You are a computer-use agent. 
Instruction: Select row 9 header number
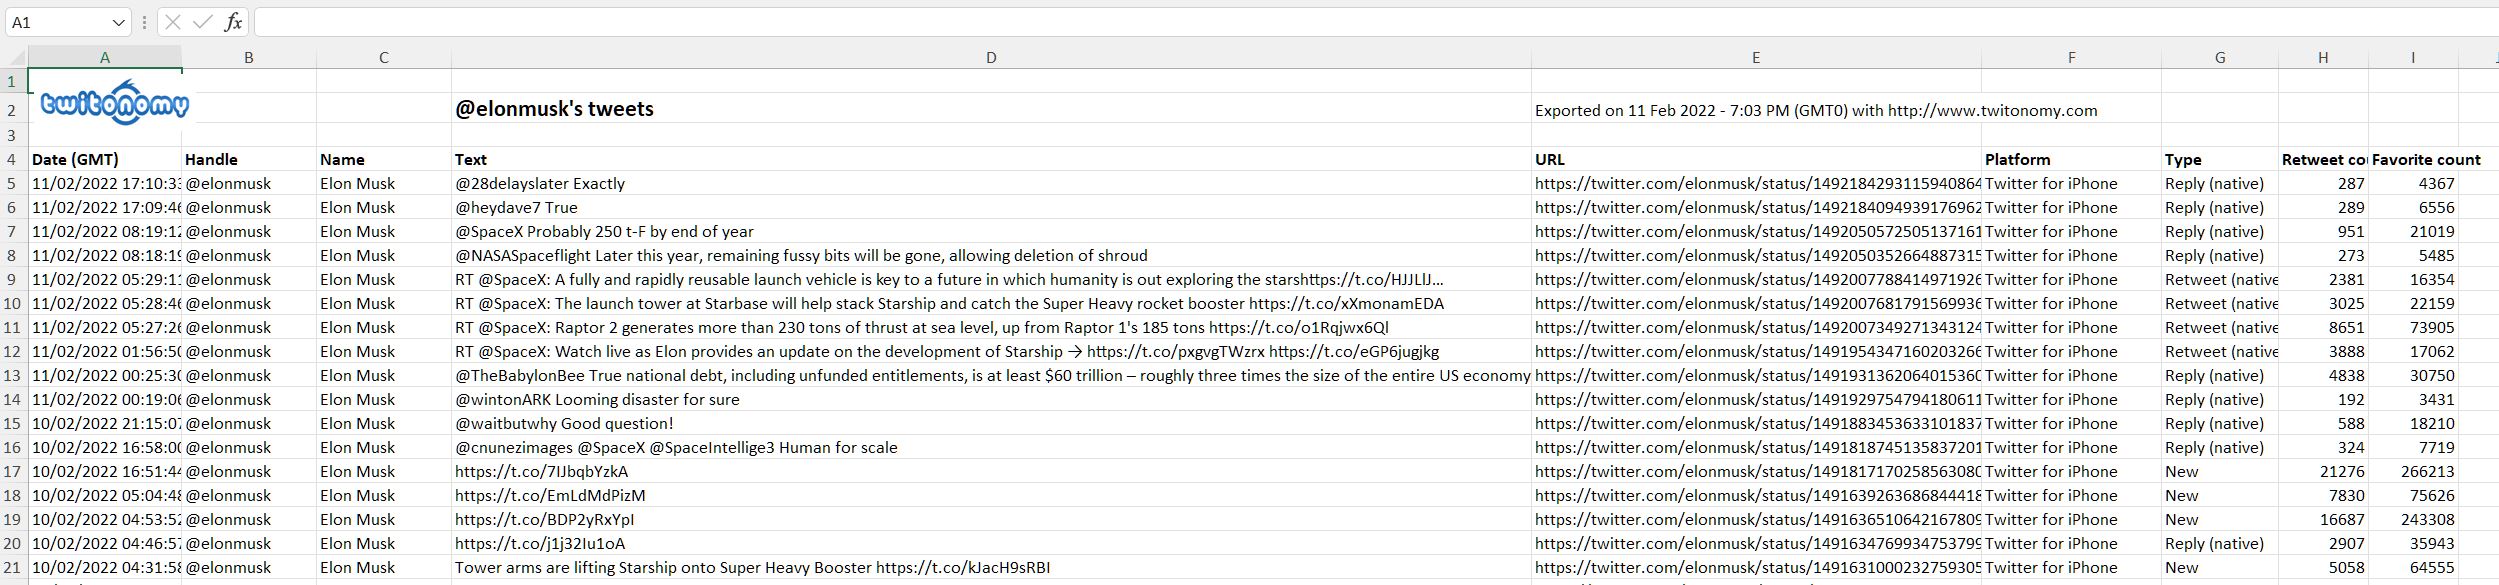click(13, 279)
